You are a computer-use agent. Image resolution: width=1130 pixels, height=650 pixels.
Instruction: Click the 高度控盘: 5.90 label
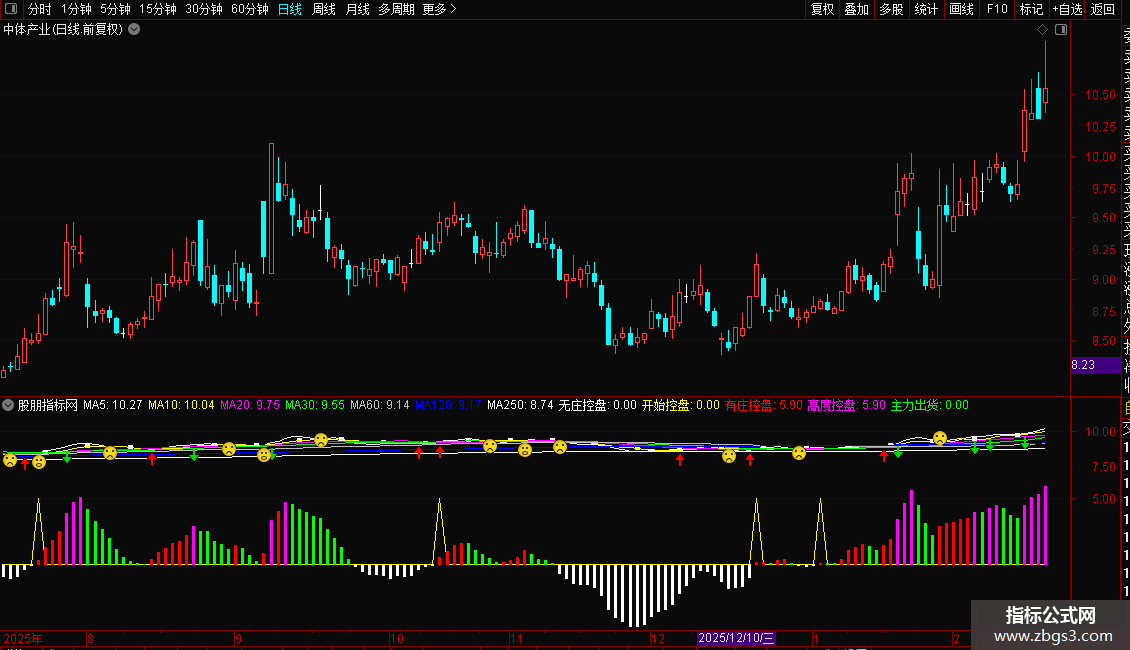click(846, 405)
